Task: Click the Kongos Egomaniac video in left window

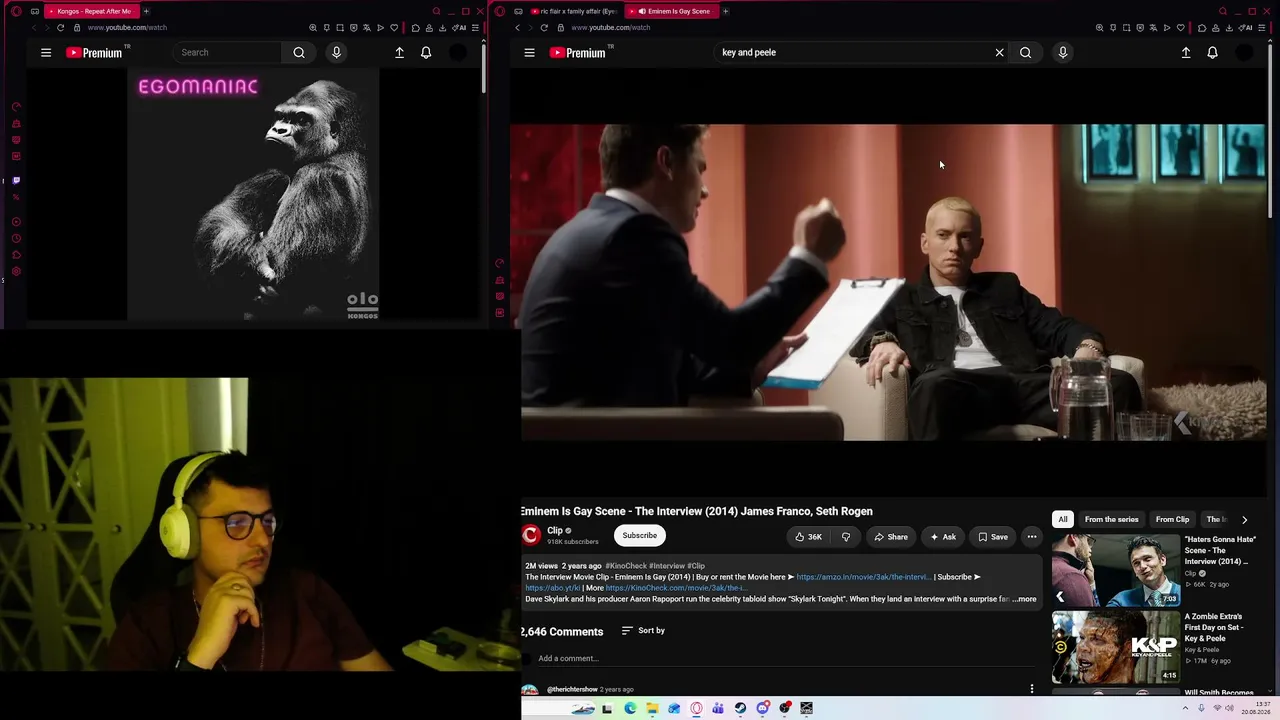Action: click(253, 196)
